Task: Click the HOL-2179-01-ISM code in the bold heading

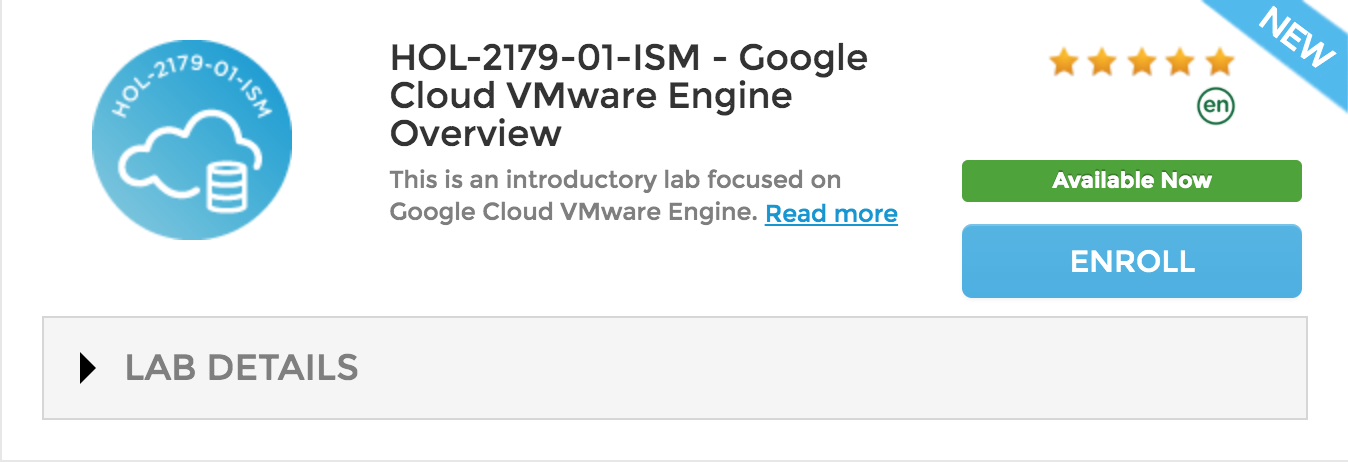Action: (546, 58)
